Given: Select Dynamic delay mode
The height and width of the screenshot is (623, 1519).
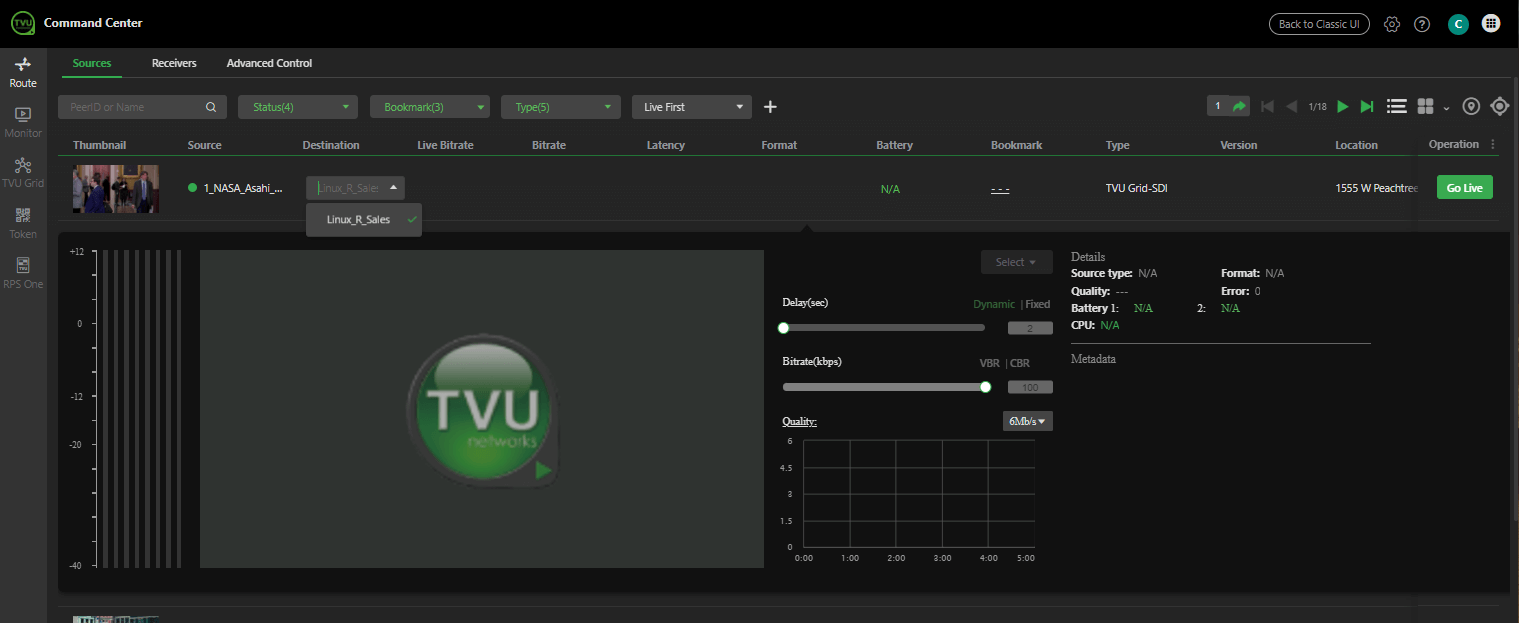Looking at the screenshot, I should tap(994, 304).
